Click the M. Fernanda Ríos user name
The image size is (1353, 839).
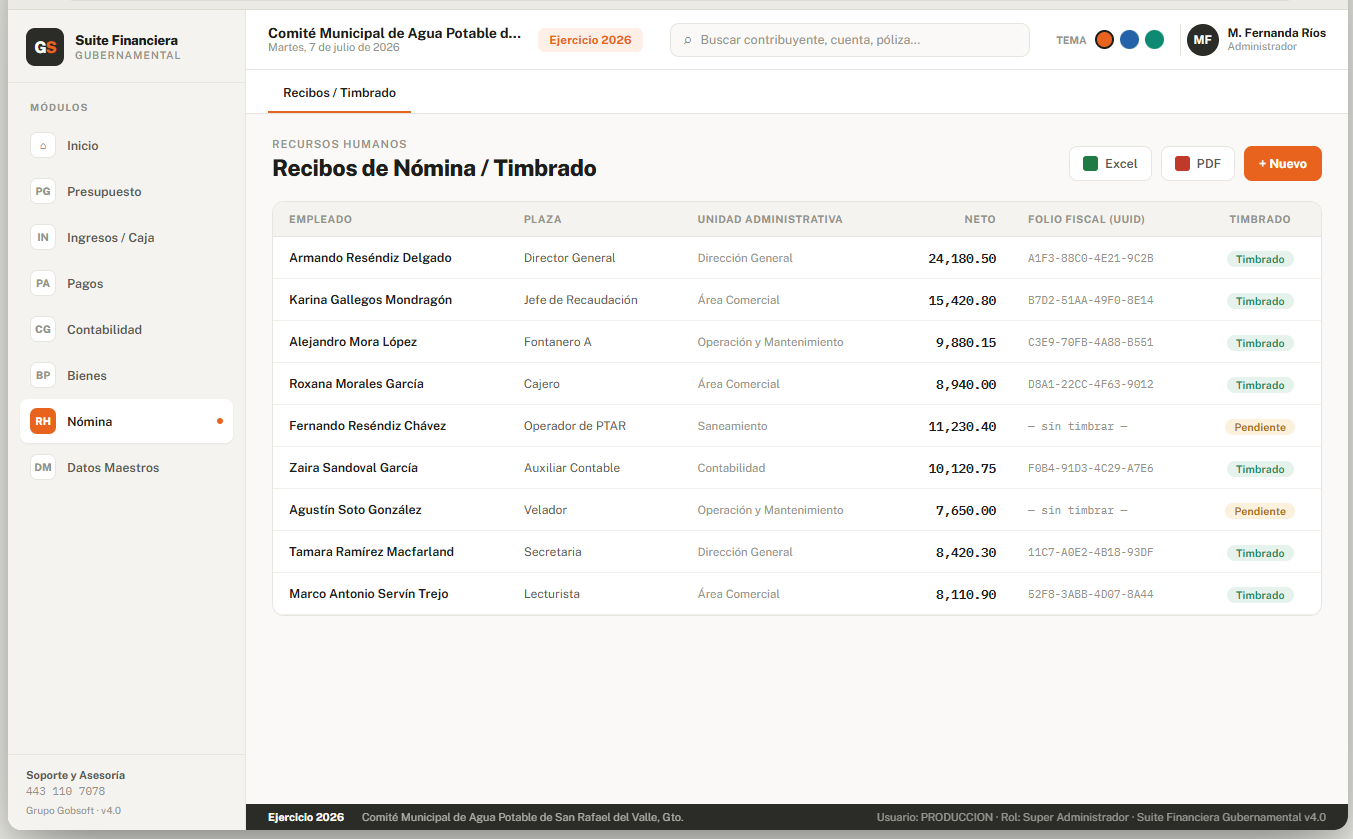tap(1277, 33)
